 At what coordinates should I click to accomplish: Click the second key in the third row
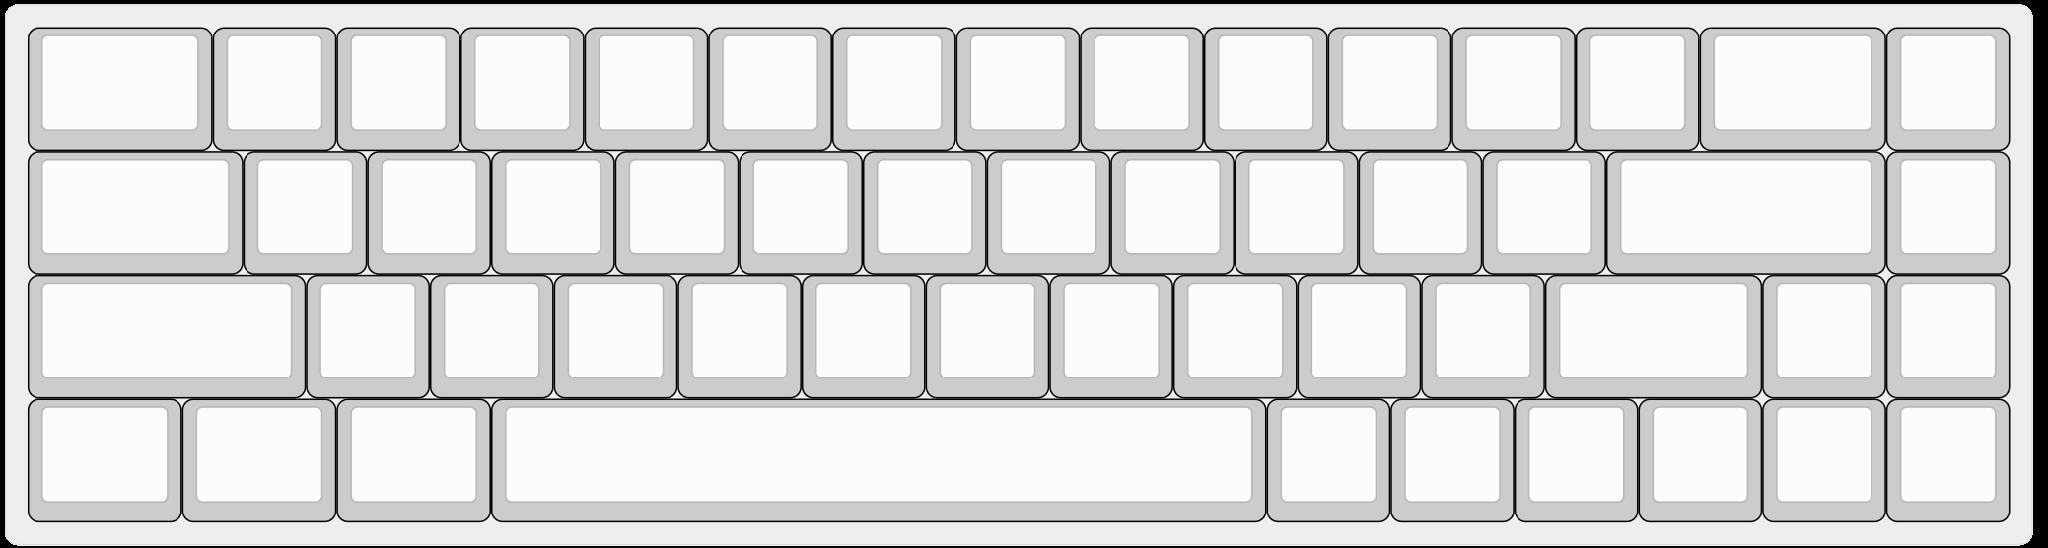[x=367, y=336]
